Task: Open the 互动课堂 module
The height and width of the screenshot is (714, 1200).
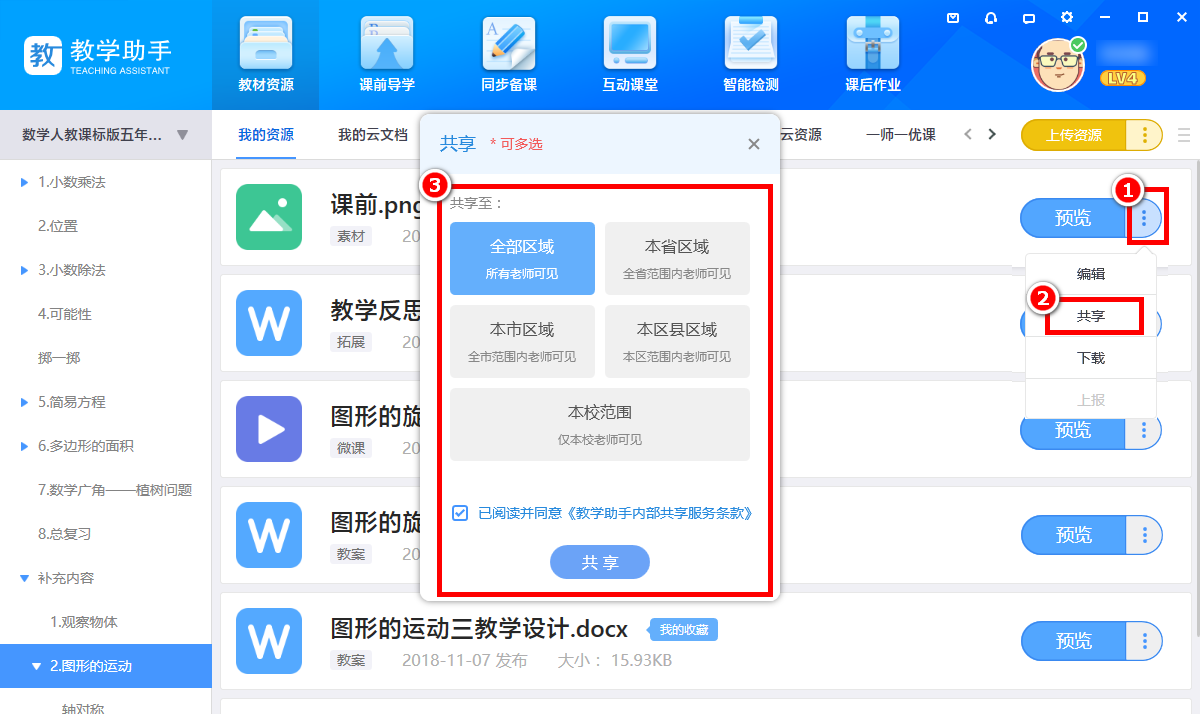Action: point(630,44)
